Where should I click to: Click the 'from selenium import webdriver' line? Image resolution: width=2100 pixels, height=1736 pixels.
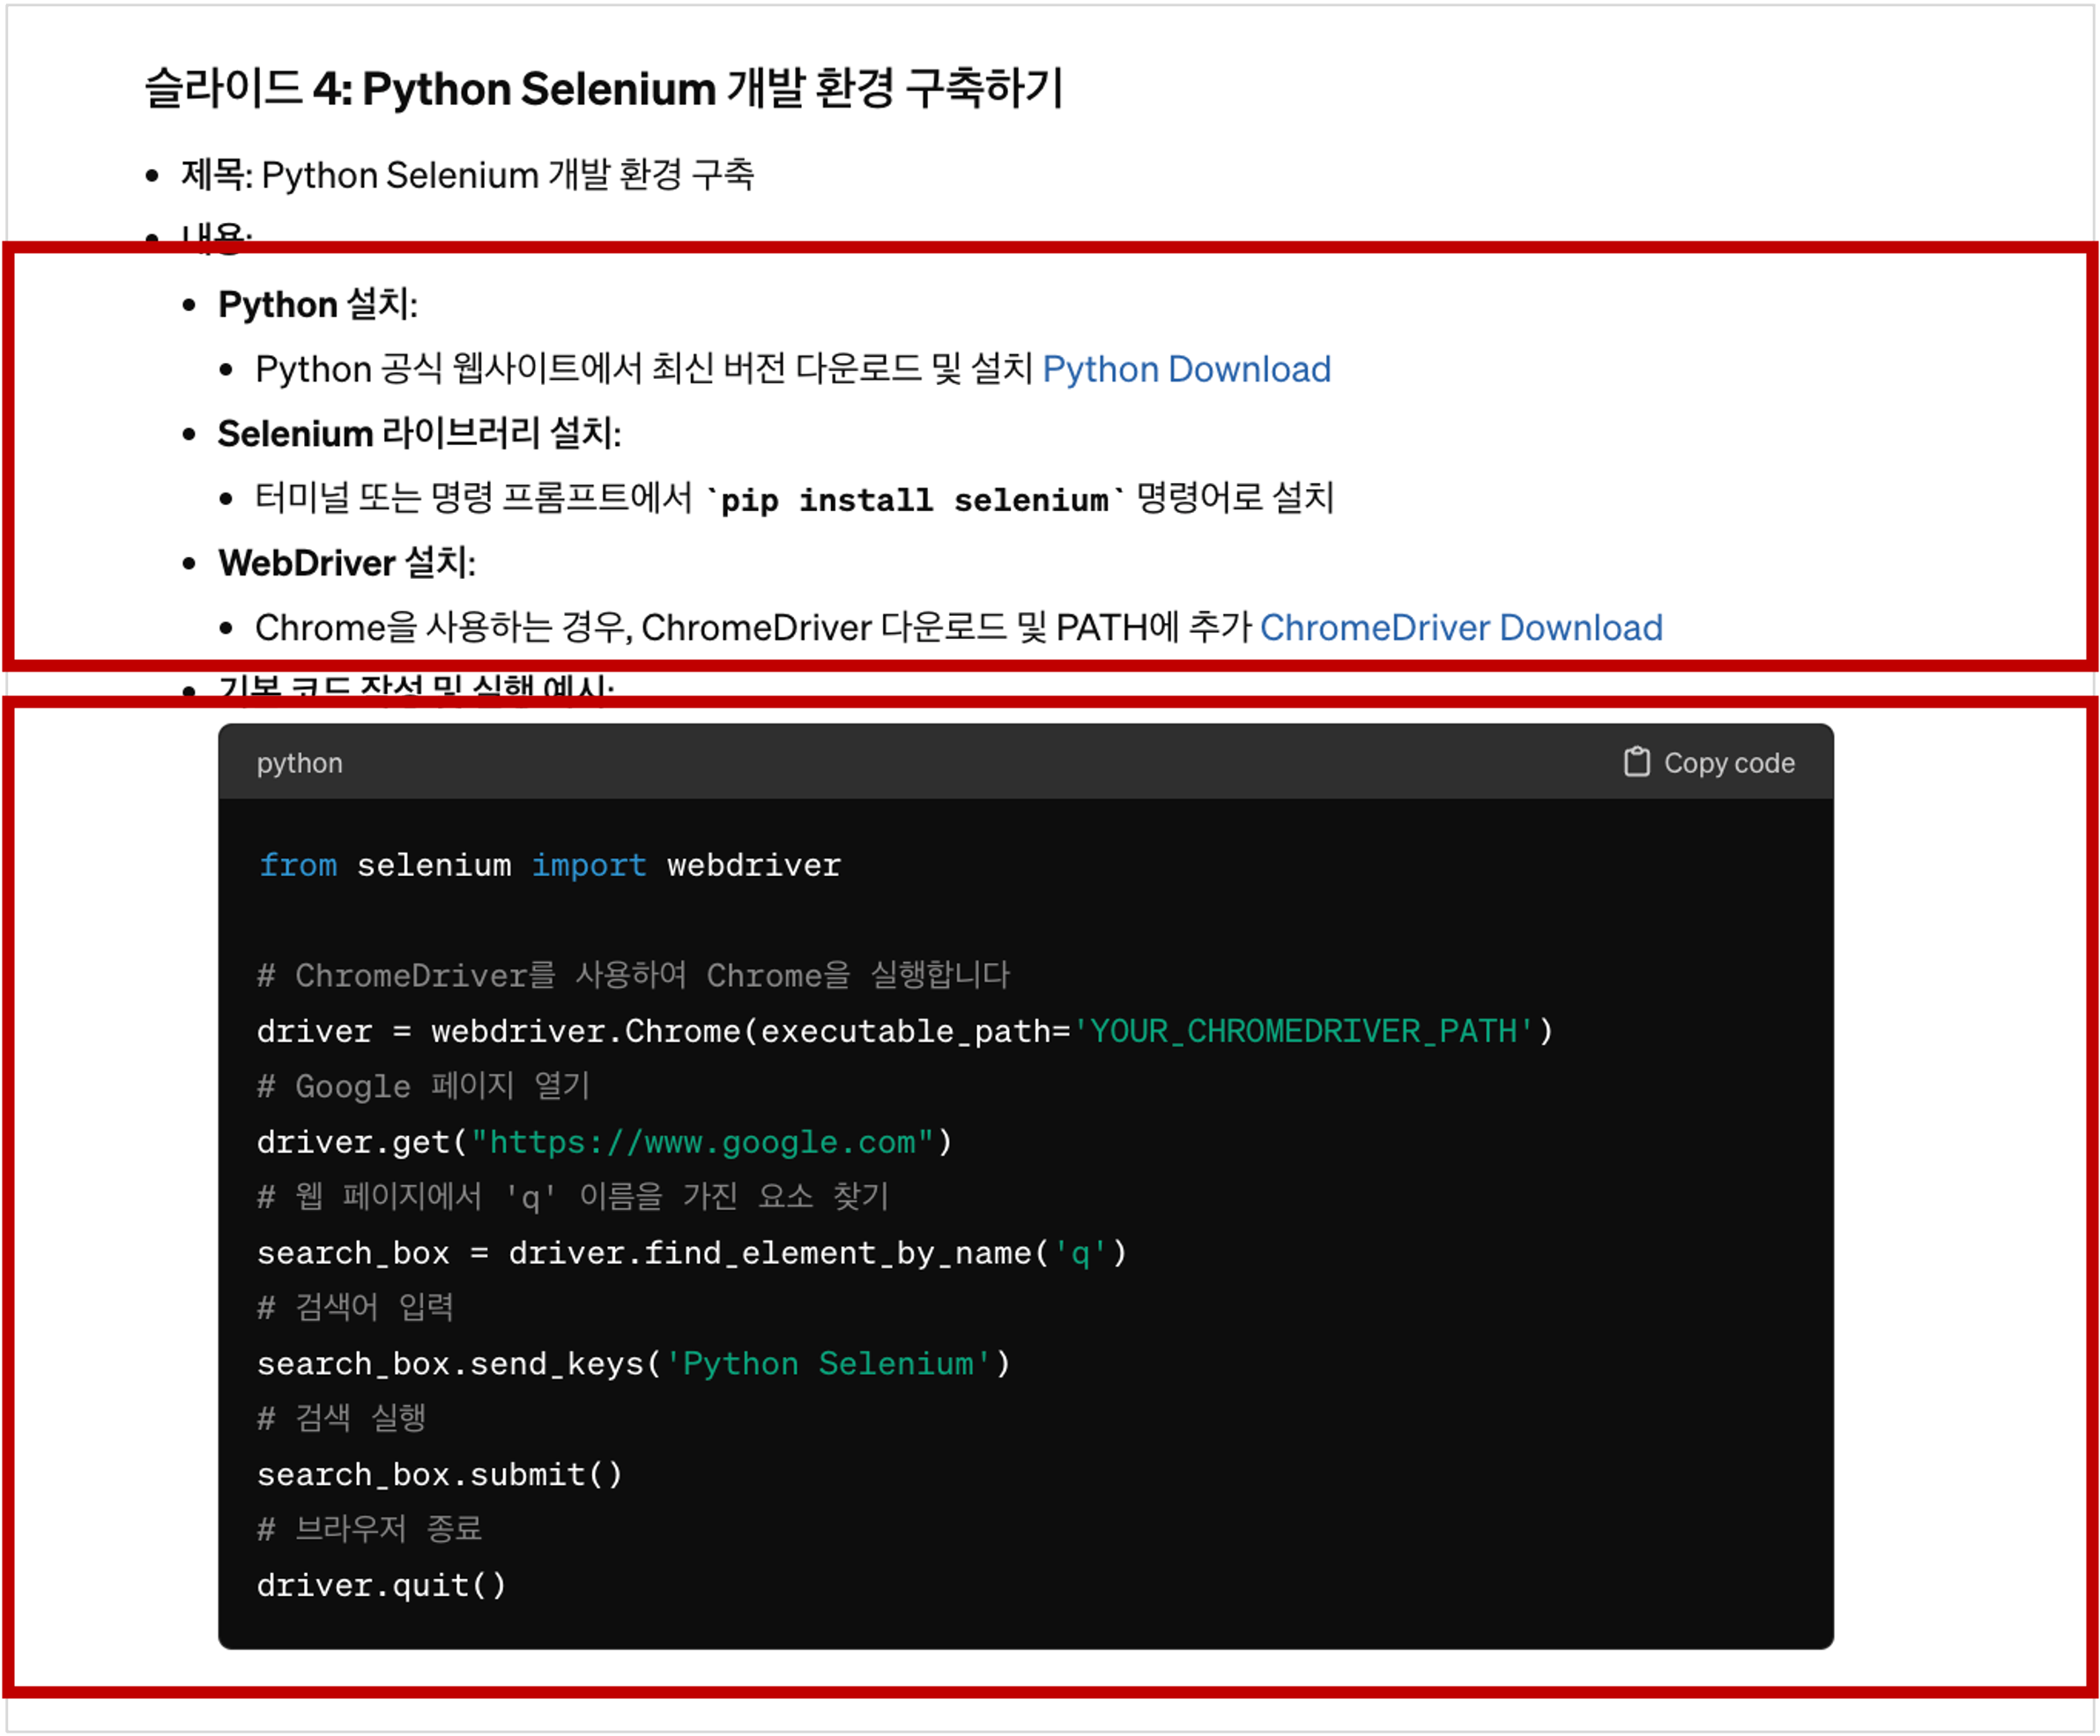(549, 865)
